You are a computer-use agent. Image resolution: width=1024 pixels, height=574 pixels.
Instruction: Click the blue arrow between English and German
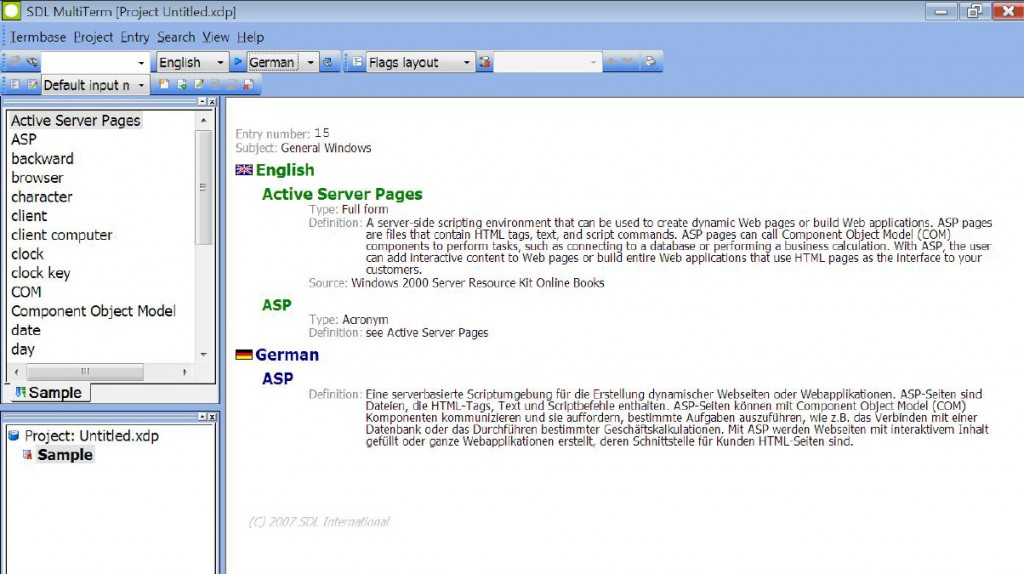238,62
